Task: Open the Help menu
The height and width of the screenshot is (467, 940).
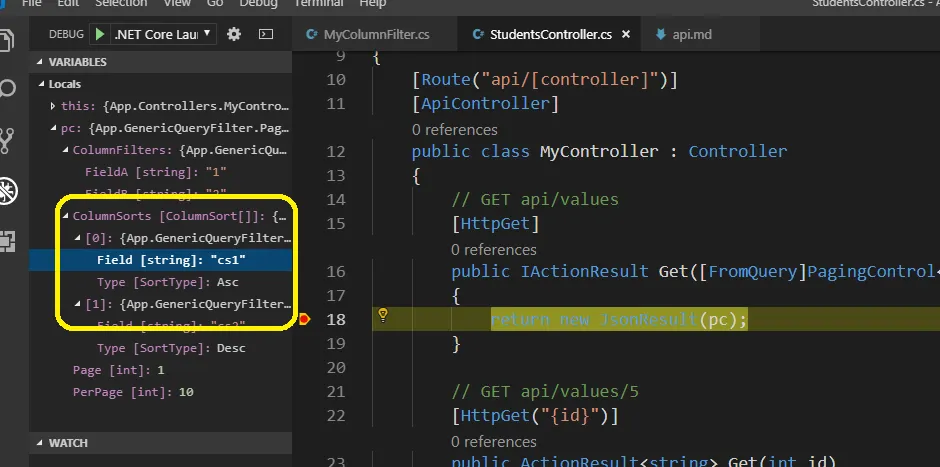Action: coord(372,3)
